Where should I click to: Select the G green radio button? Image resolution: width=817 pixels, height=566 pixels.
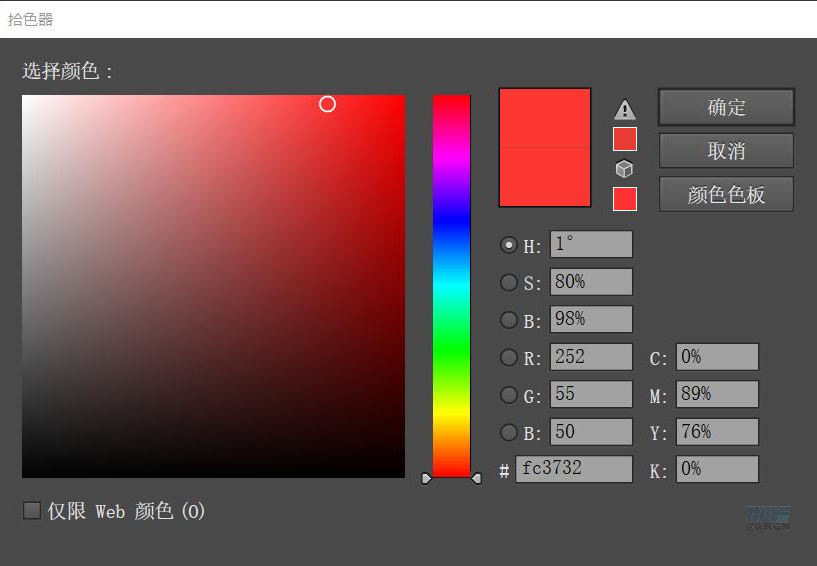coord(509,395)
